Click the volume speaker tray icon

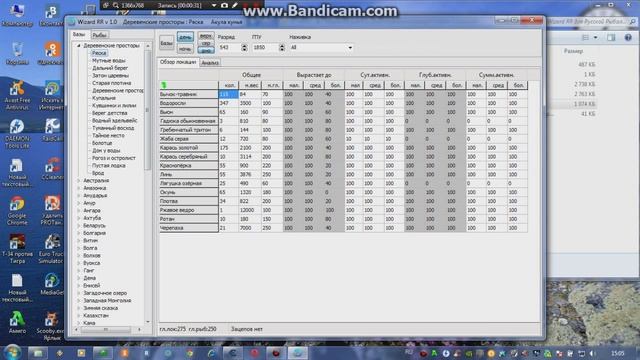(x=593, y=353)
